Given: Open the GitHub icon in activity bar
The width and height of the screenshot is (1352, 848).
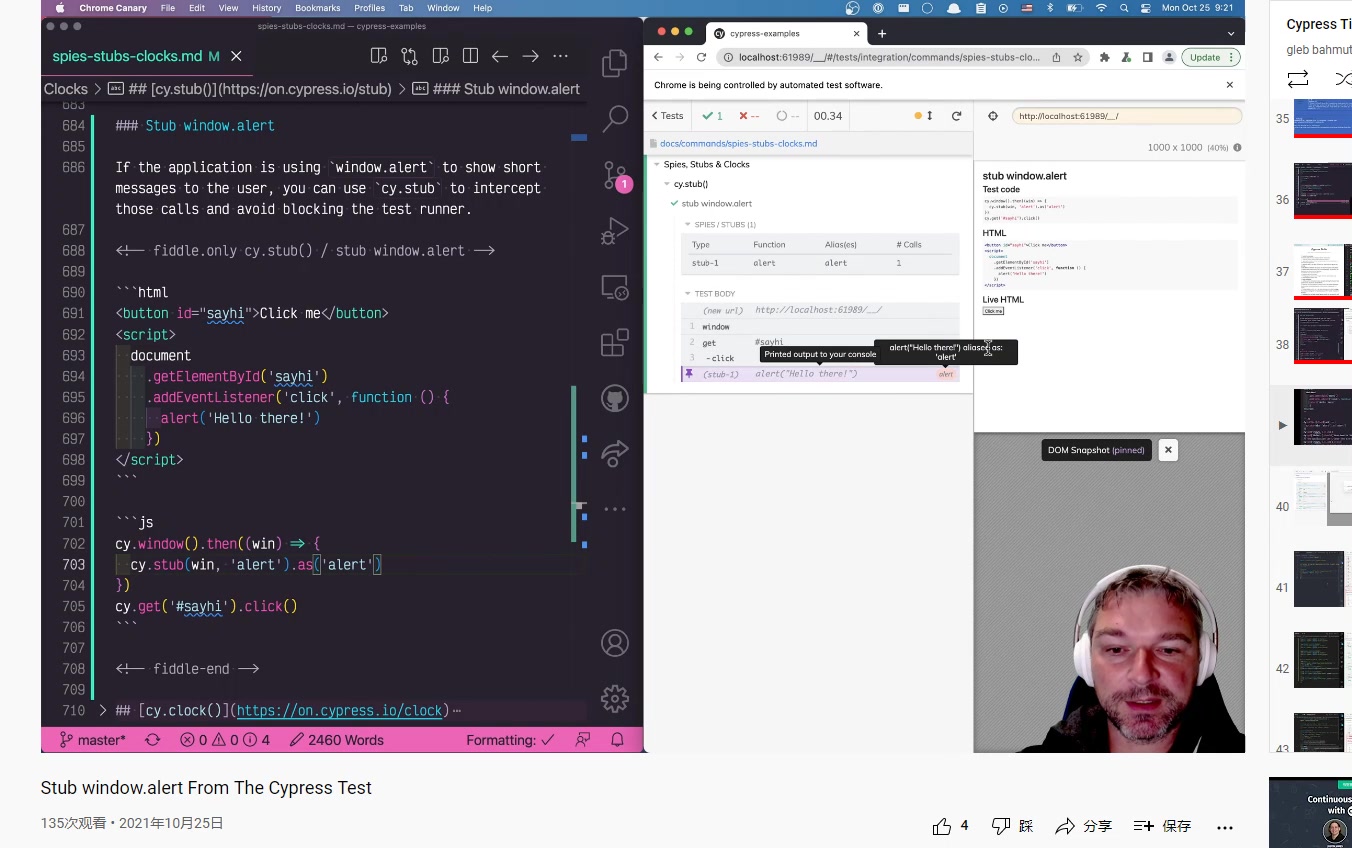Looking at the screenshot, I should (x=614, y=399).
